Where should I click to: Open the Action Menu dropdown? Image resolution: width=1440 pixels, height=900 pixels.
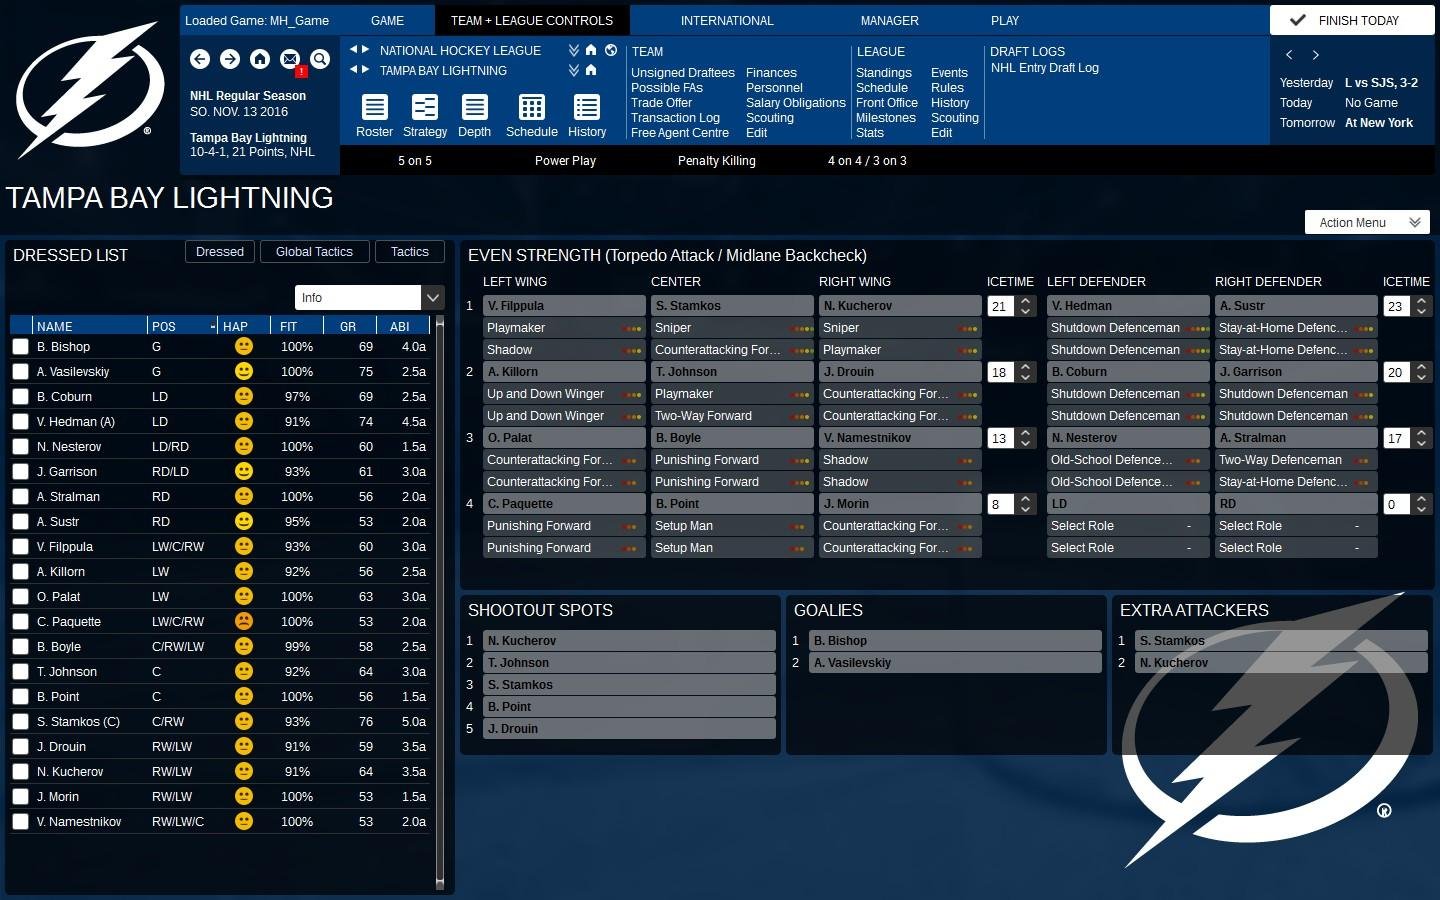pyautogui.click(x=1366, y=222)
